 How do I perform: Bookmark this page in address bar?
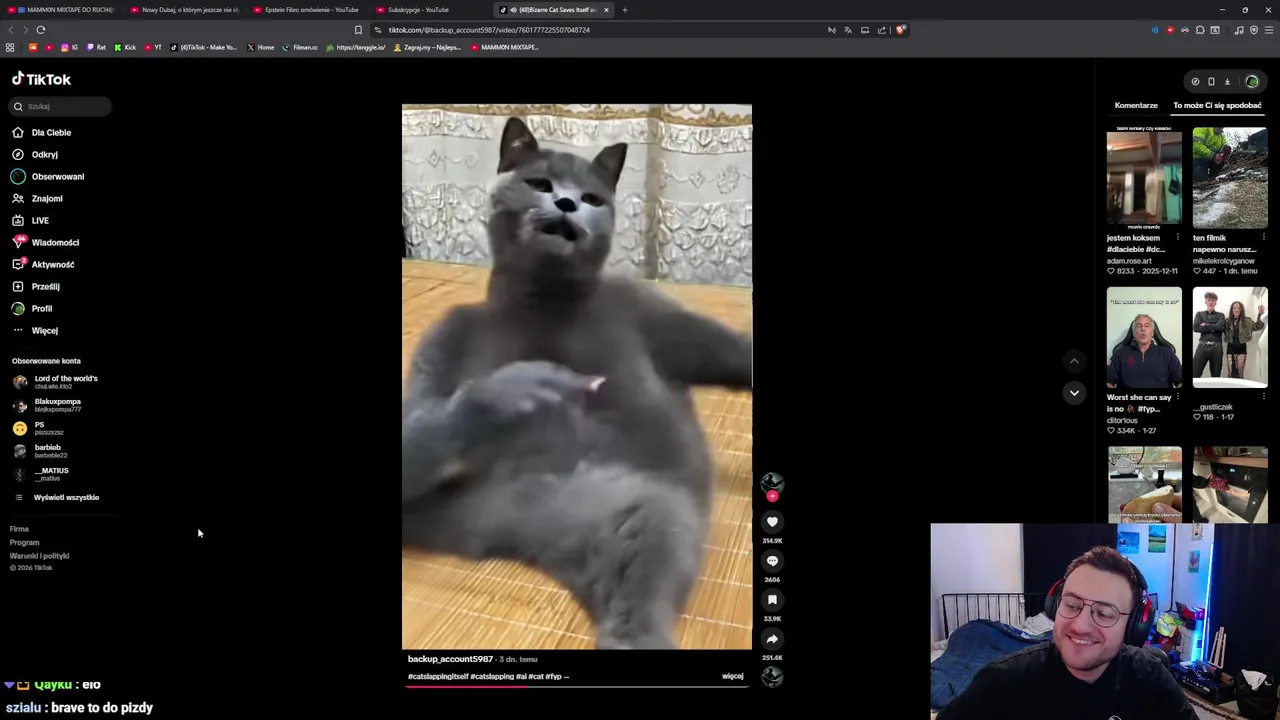click(x=358, y=30)
